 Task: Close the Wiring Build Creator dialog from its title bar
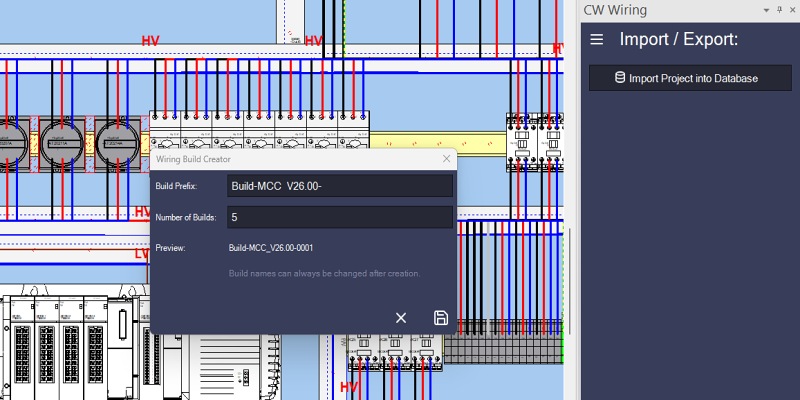(x=446, y=158)
